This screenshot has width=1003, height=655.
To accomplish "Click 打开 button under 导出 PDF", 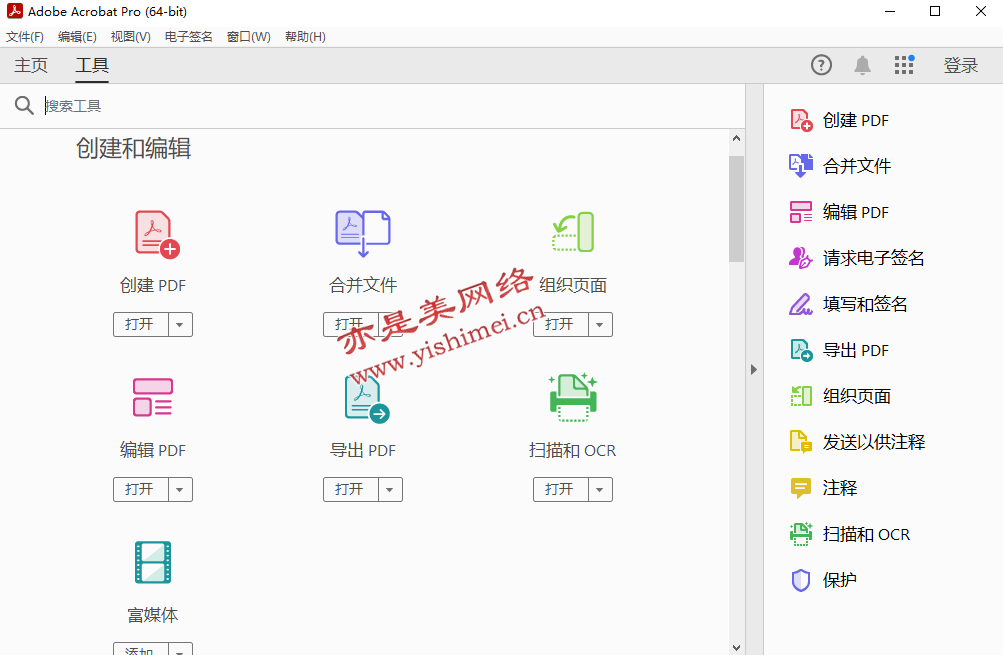I will tap(351, 490).
